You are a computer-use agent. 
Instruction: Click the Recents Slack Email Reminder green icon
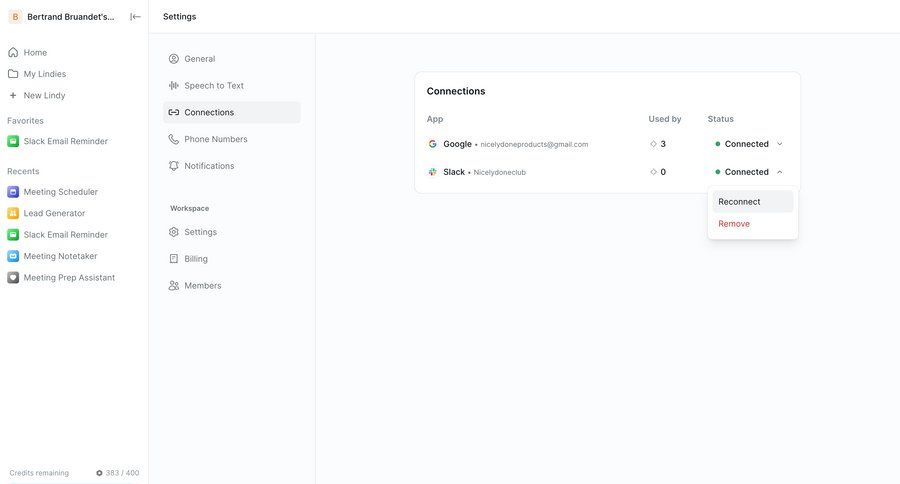[13, 234]
